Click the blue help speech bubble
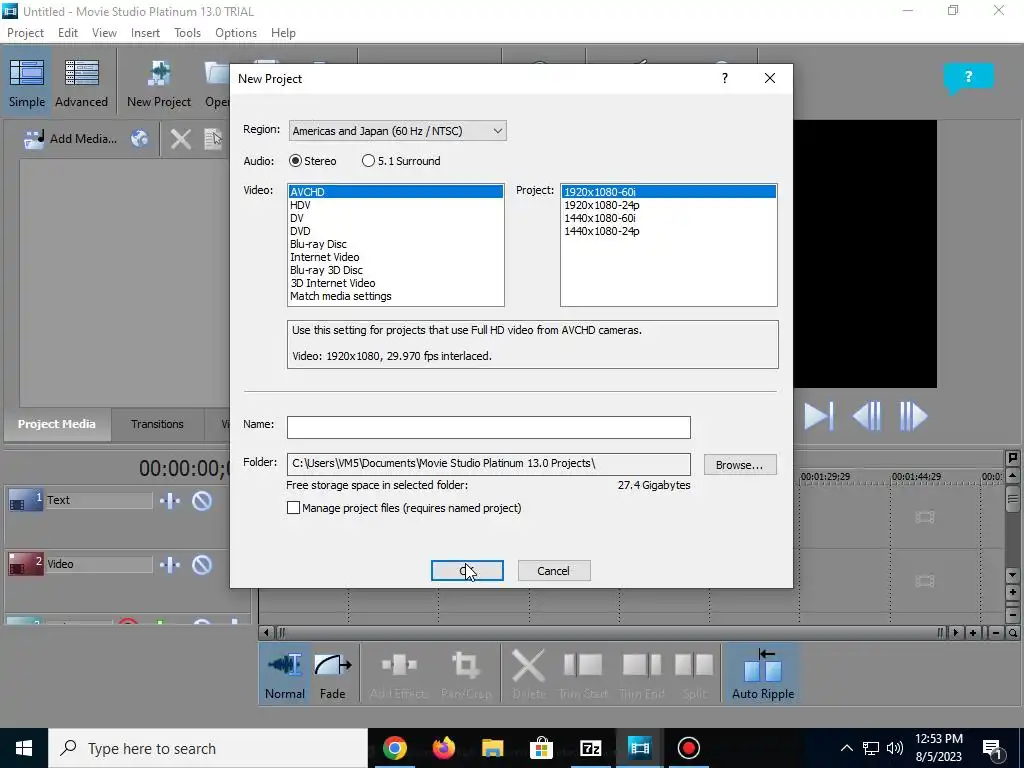Viewport: 1024px width, 768px height. (968, 78)
